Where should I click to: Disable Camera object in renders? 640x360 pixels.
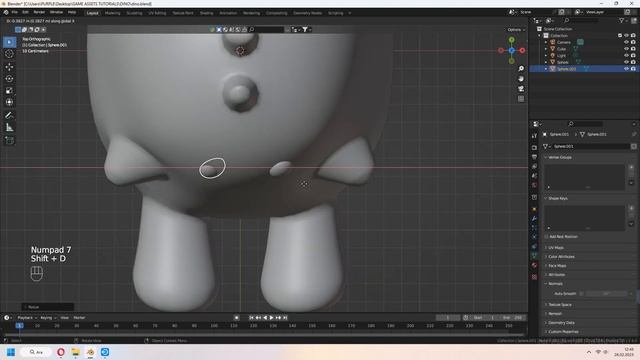tap(633, 42)
